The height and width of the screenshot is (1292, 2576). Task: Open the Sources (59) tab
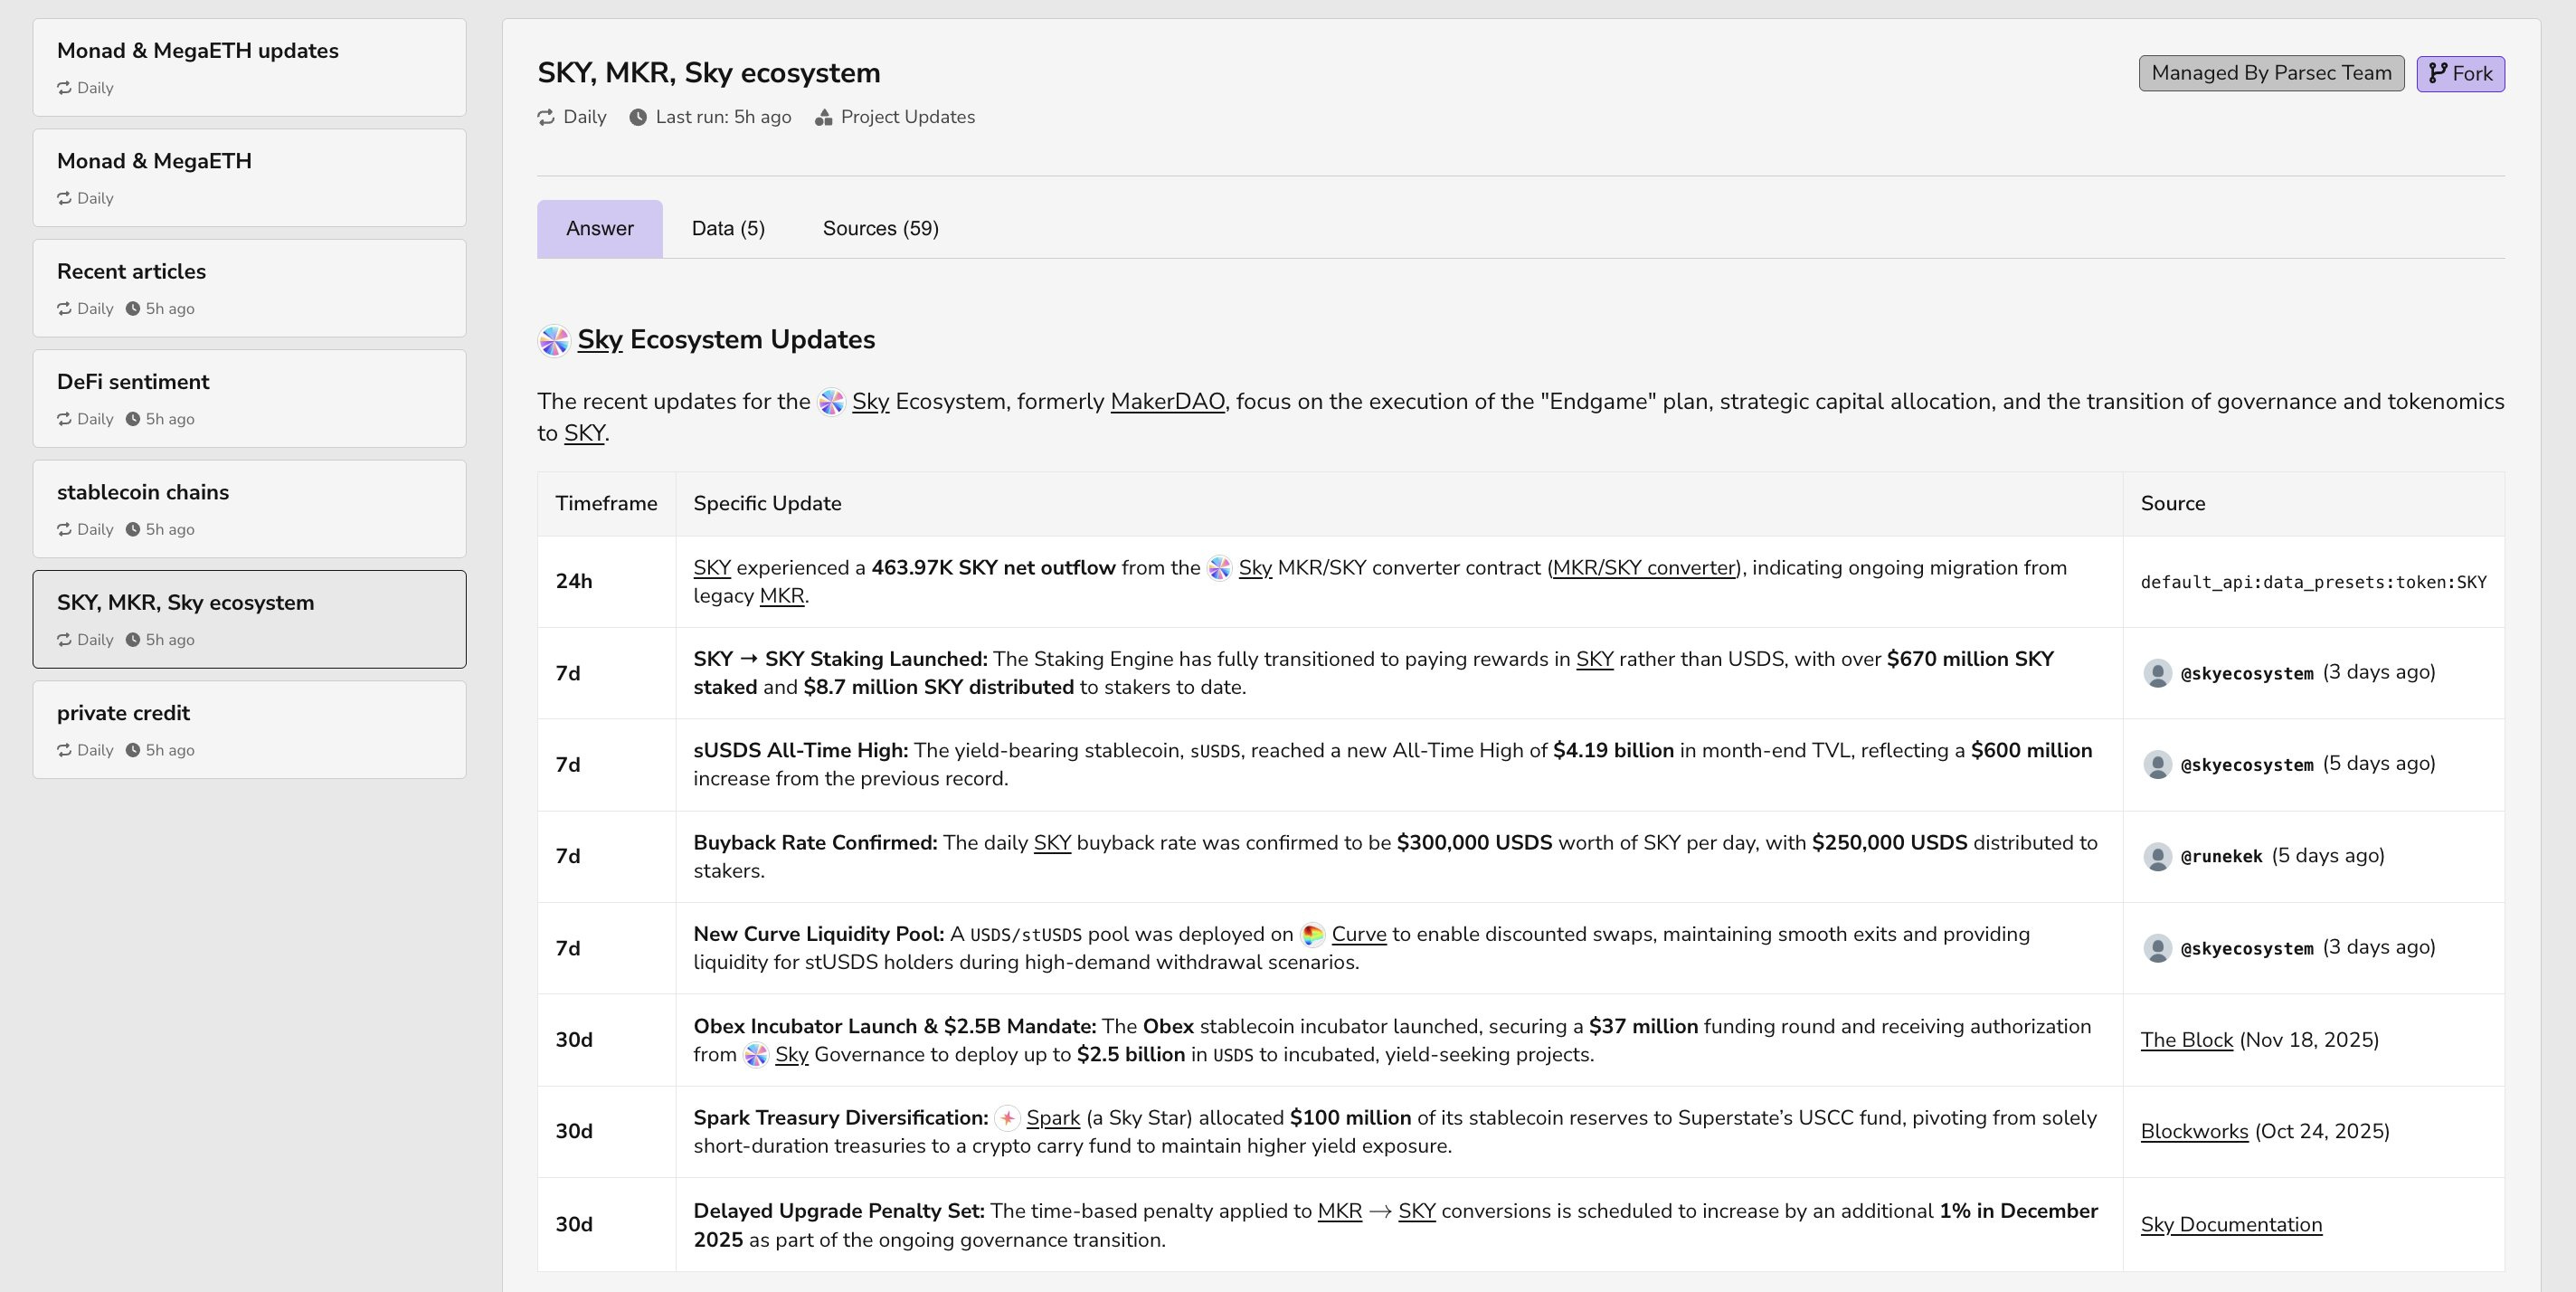click(x=880, y=229)
